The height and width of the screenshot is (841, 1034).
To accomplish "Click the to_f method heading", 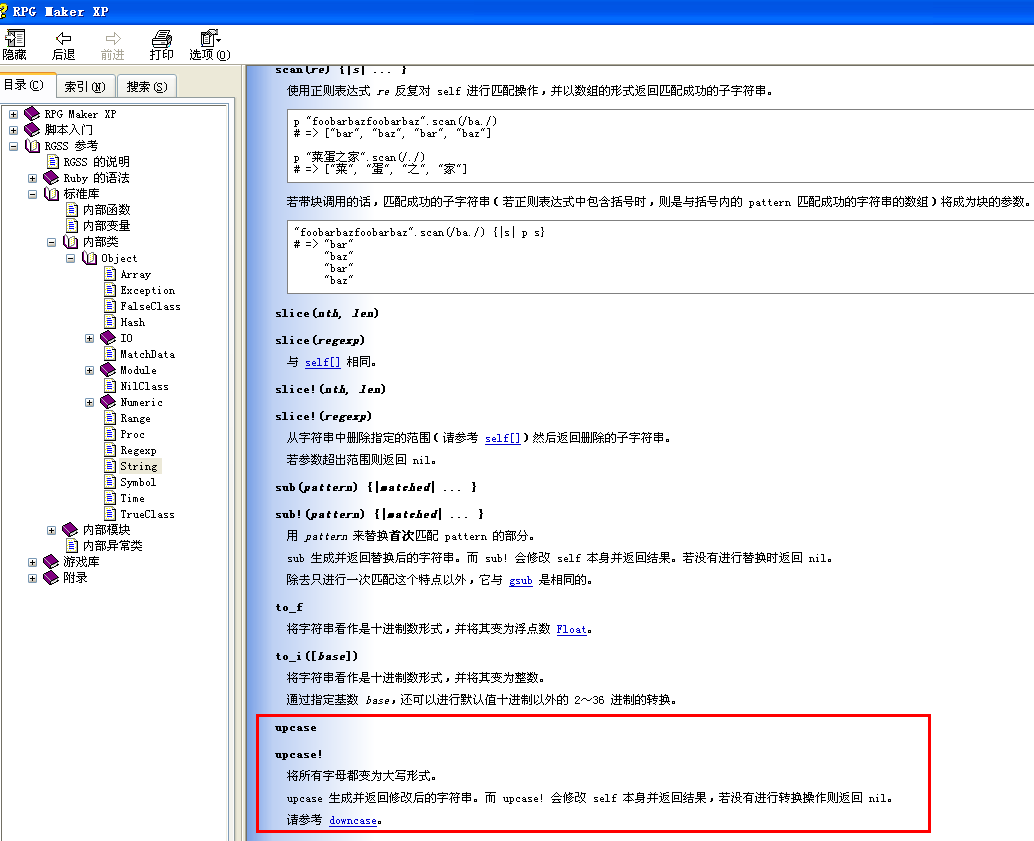I will [x=289, y=607].
